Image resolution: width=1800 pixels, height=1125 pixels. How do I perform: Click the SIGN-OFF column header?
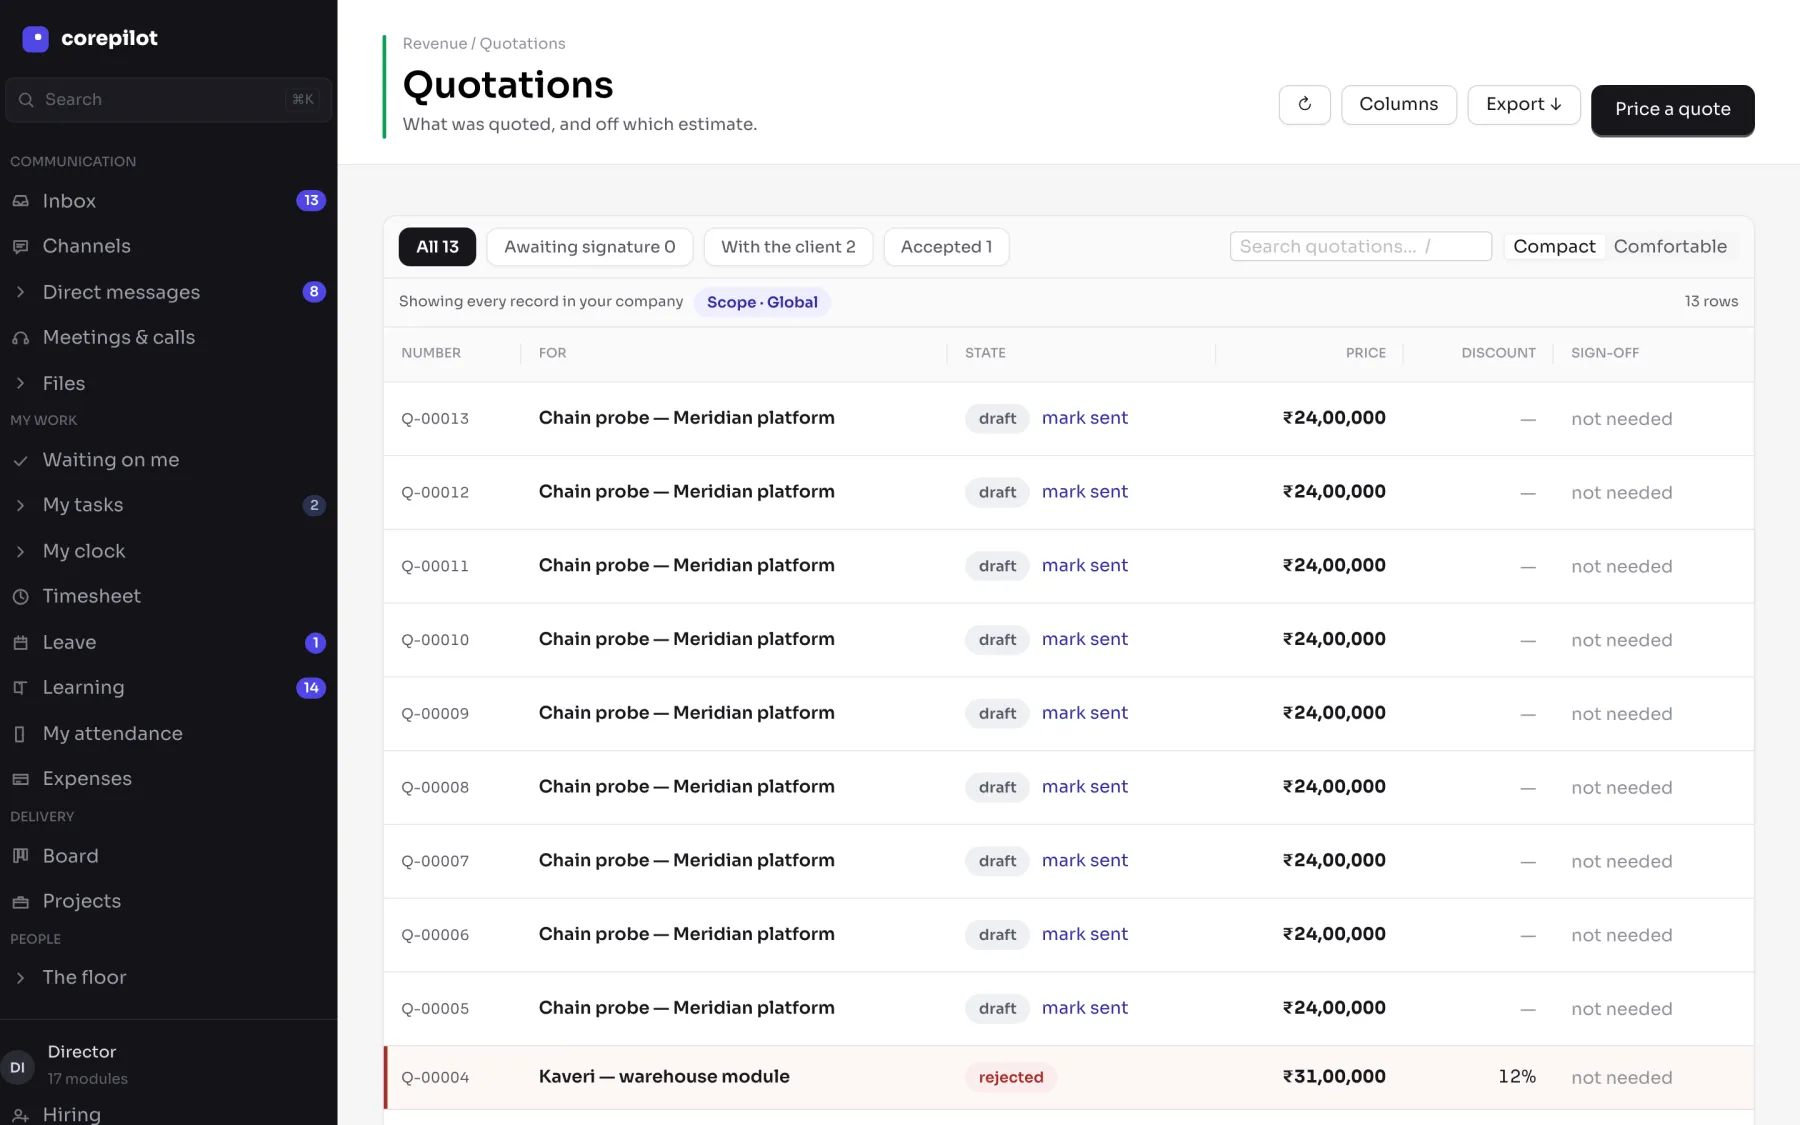point(1604,353)
